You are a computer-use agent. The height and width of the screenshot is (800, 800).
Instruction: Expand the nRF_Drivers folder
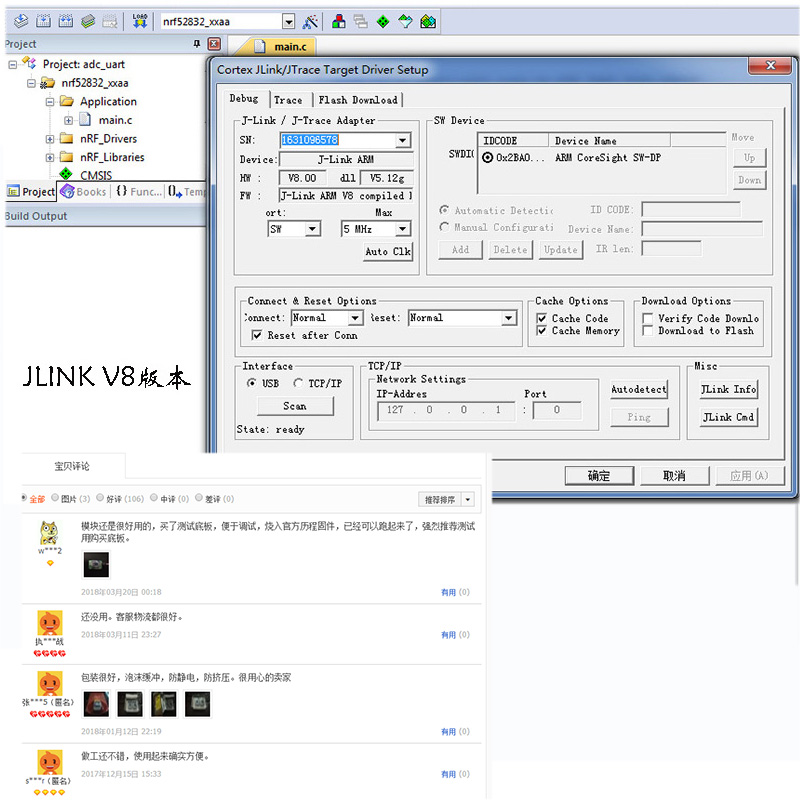(49, 139)
